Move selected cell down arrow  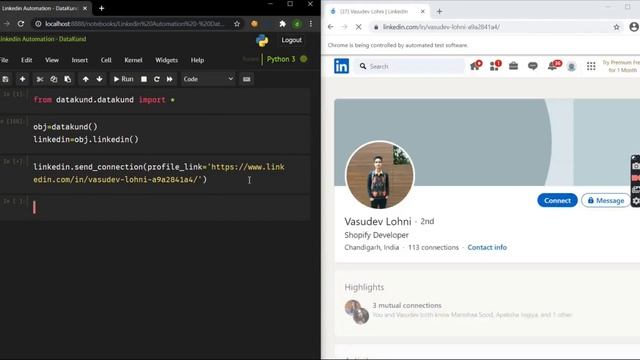[x=99, y=79]
